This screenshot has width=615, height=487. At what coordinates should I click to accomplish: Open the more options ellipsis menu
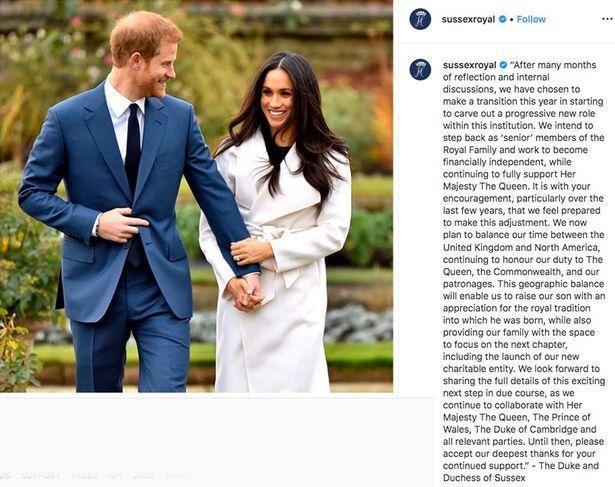click(x=608, y=19)
